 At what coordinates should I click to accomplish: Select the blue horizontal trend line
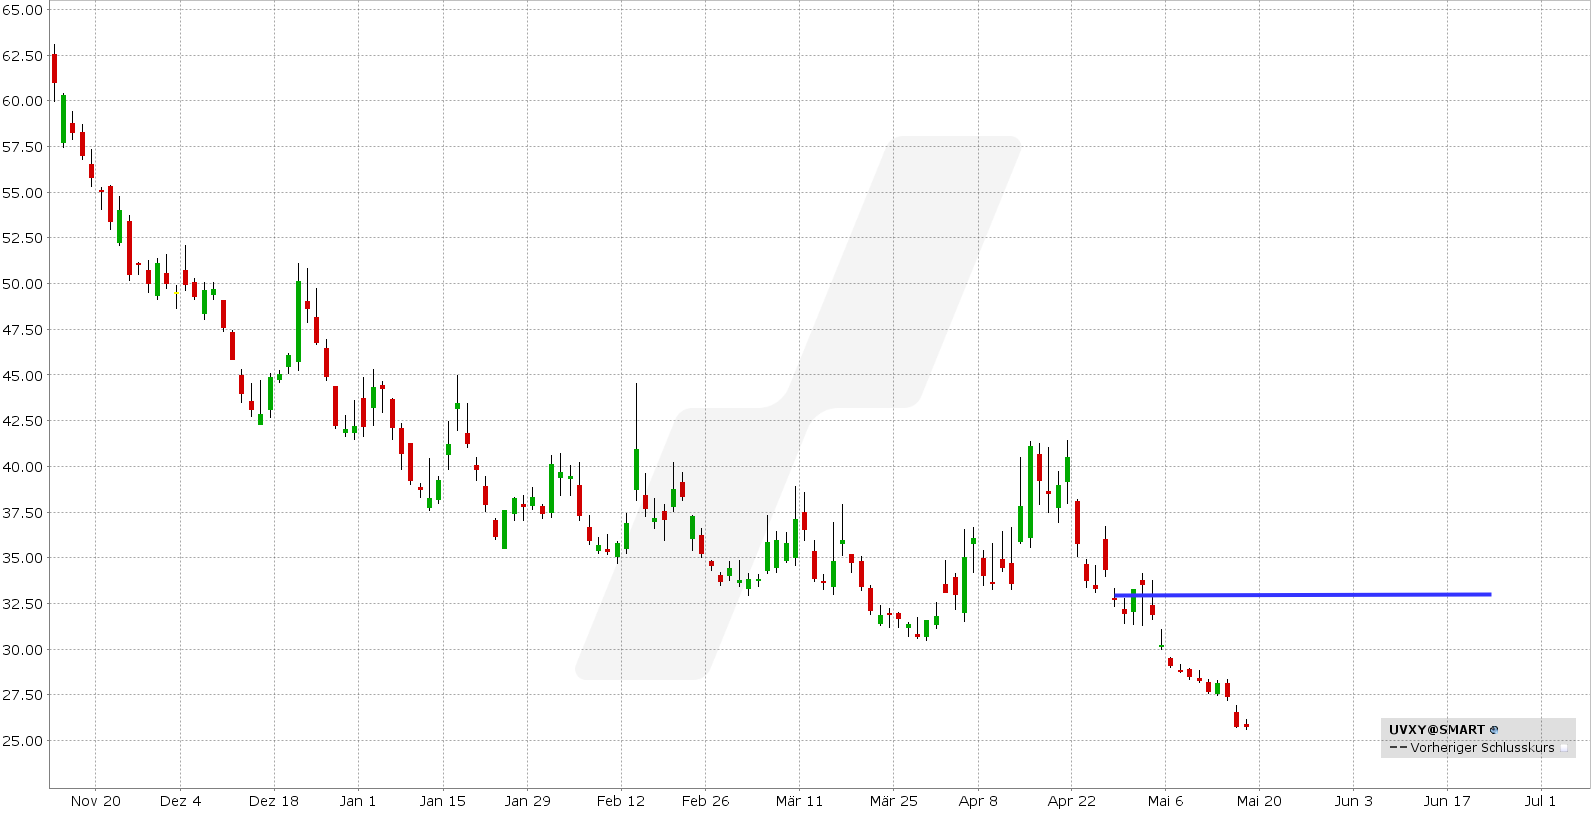1302,595
